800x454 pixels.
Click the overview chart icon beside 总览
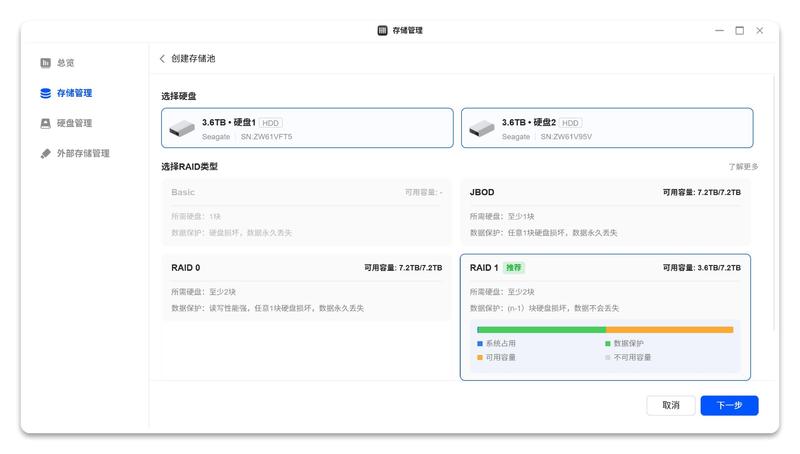(45, 63)
